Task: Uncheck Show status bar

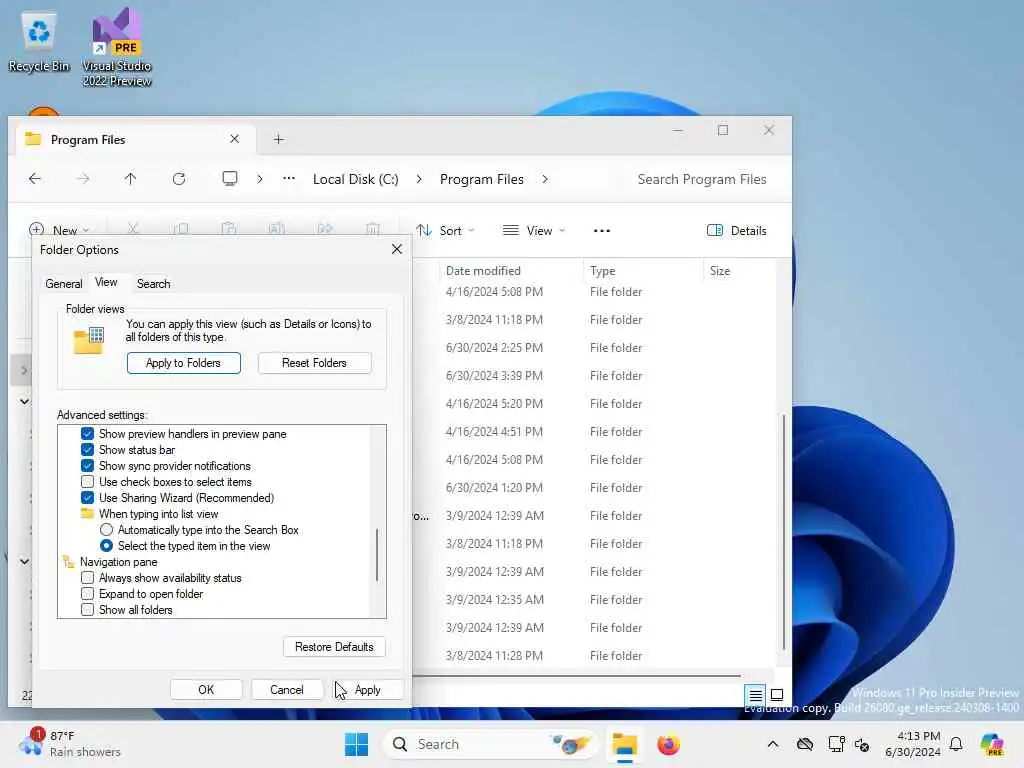Action: coord(87,450)
